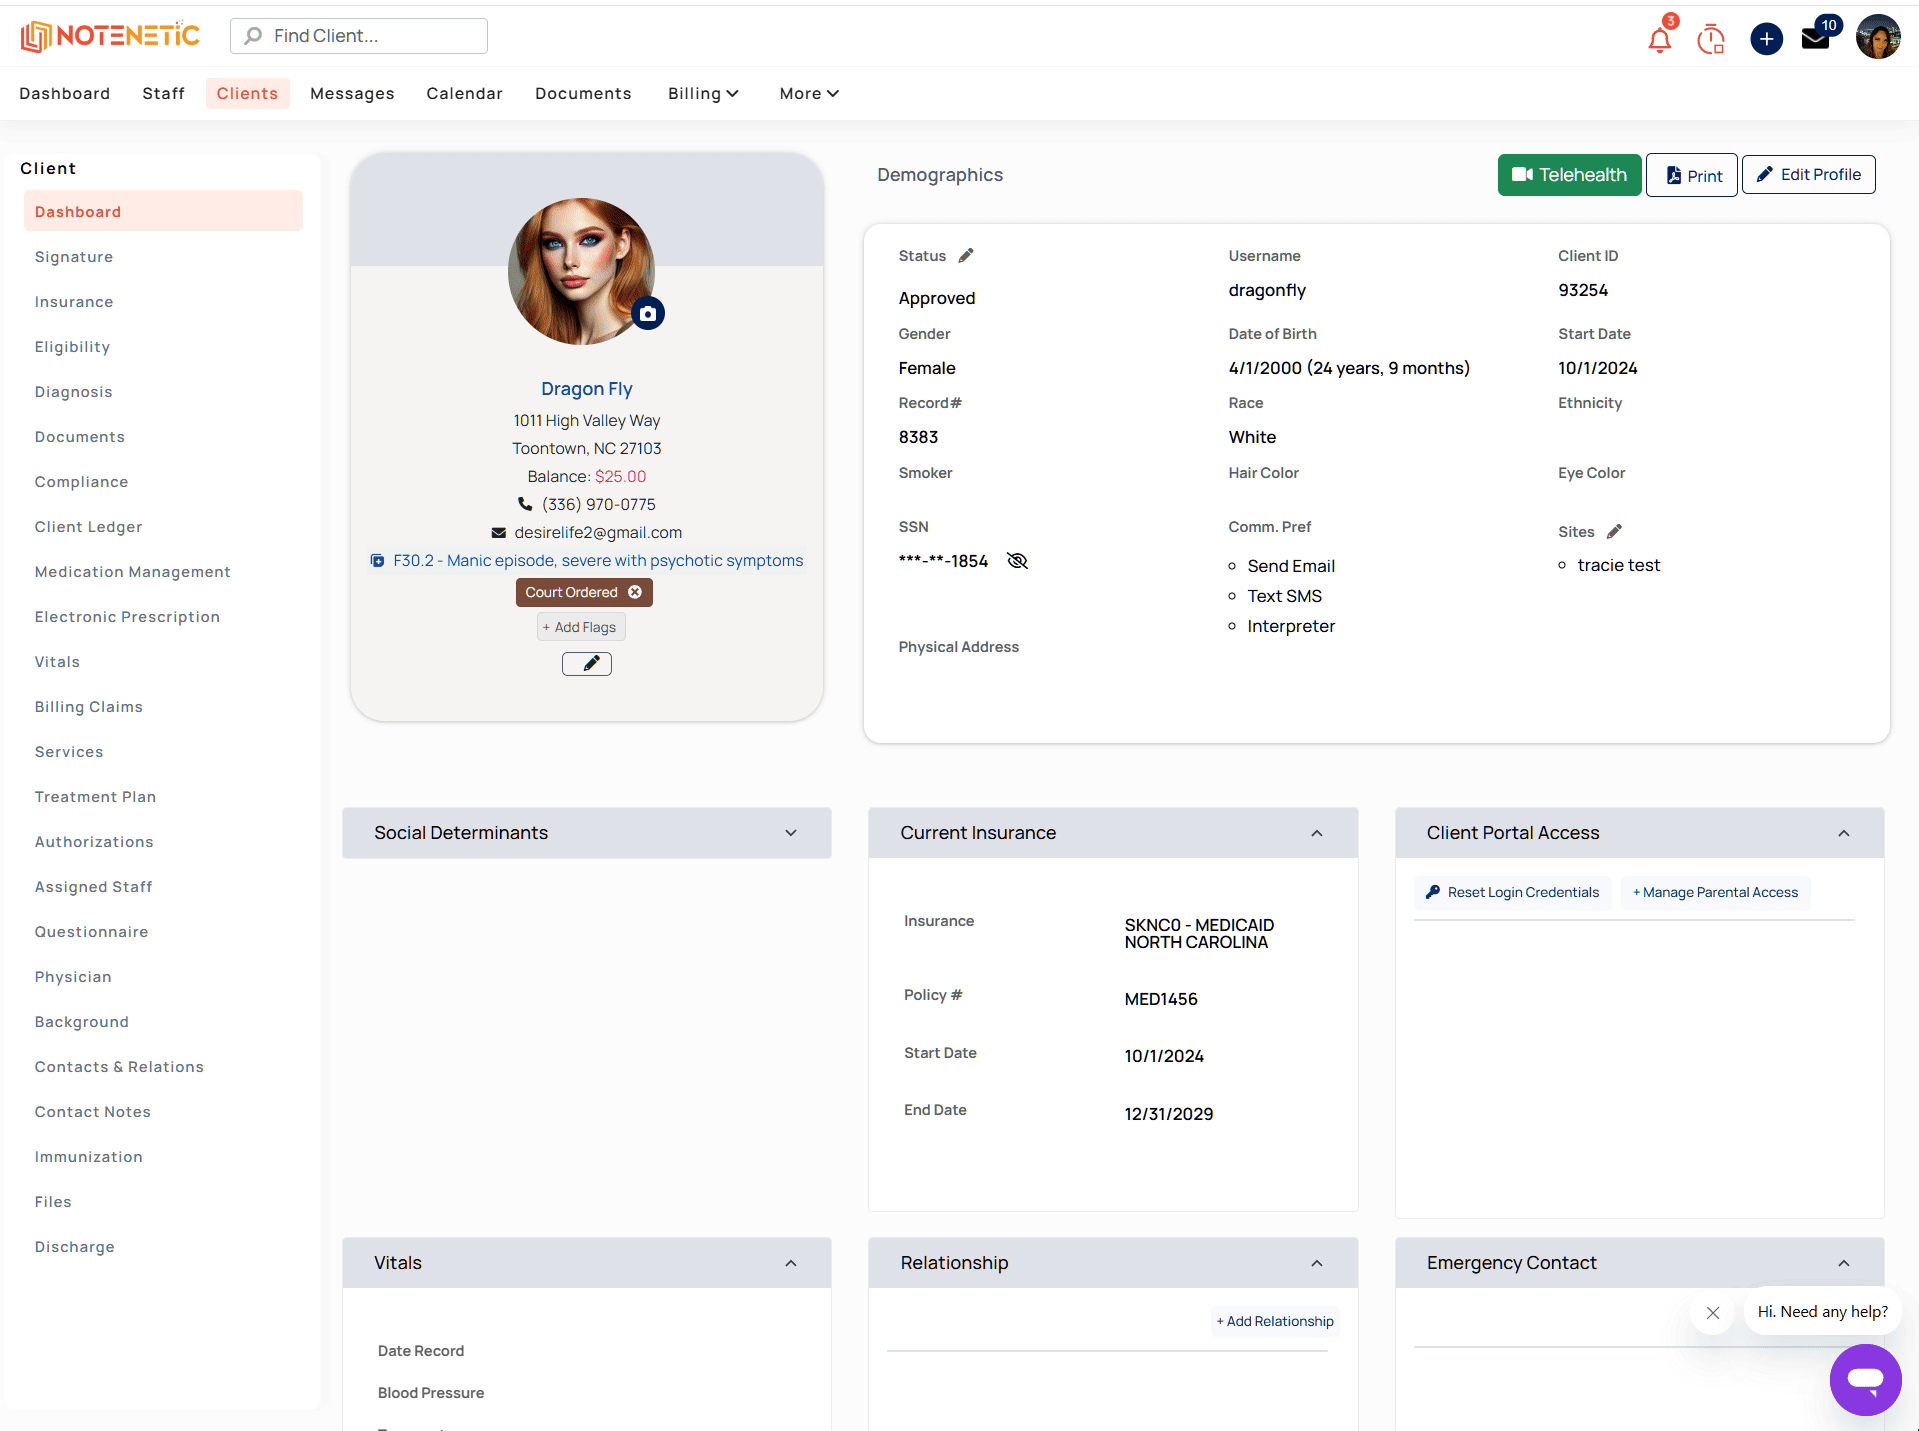The width and height of the screenshot is (1919, 1431).
Task: Click the blue plus add icon
Action: (x=1766, y=39)
